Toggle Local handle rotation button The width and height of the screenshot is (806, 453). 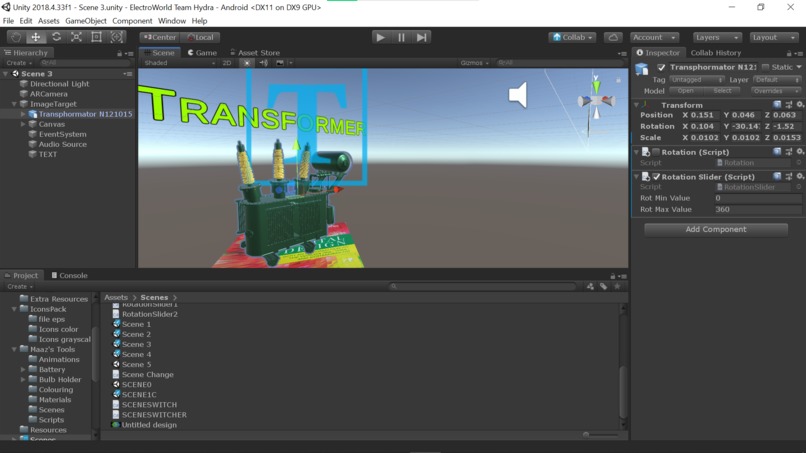(200, 38)
